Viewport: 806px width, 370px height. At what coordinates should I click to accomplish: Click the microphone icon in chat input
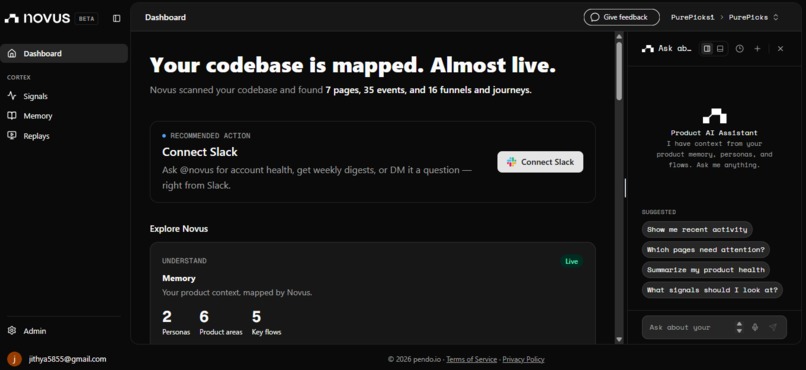coord(755,327)
